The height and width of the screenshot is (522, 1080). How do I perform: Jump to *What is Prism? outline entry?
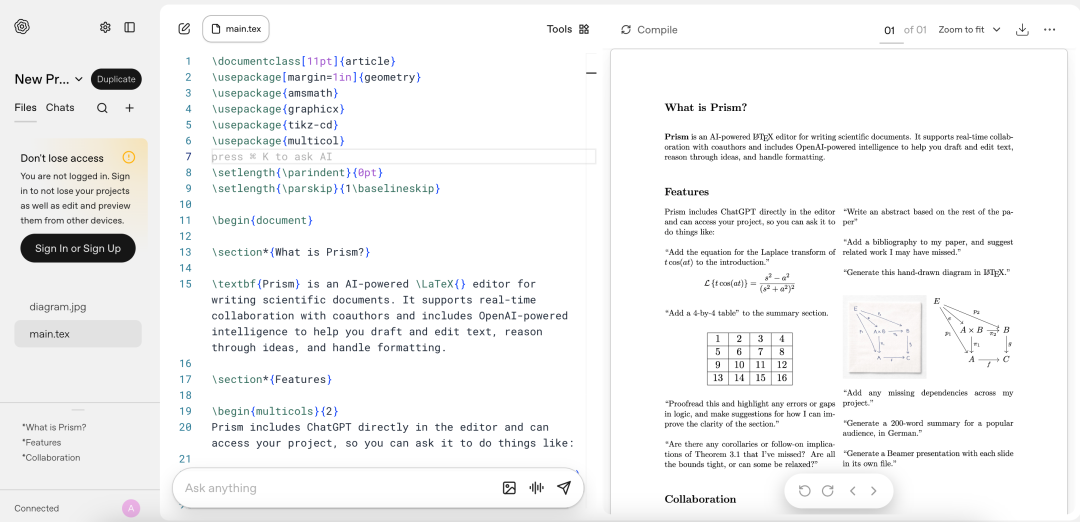point(54,427)
